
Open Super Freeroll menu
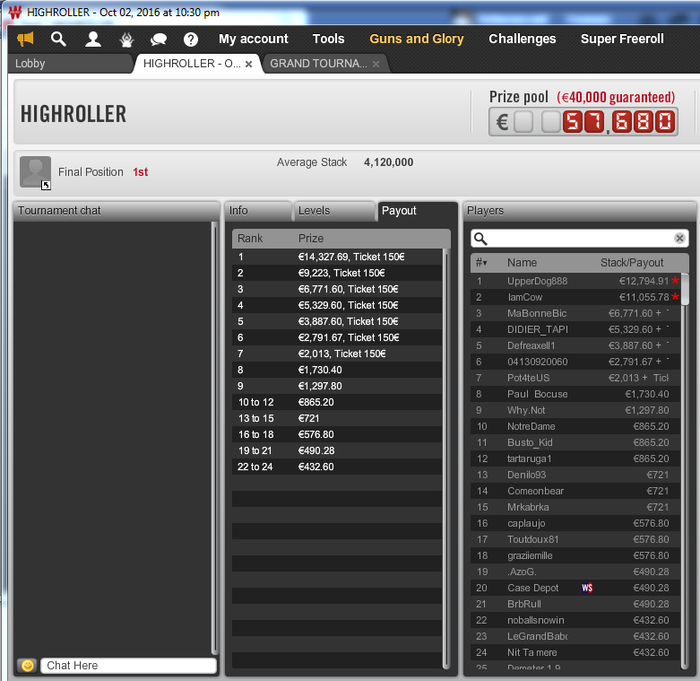click(x=622, y=39)
